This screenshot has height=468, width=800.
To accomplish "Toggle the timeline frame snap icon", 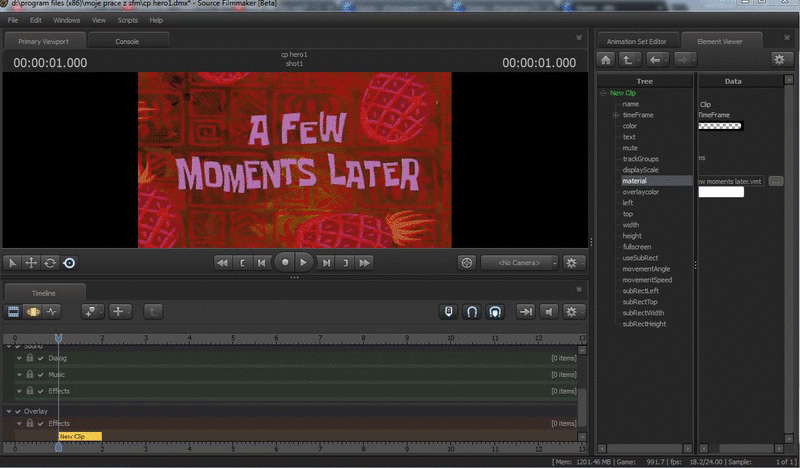I will [448, 311].
